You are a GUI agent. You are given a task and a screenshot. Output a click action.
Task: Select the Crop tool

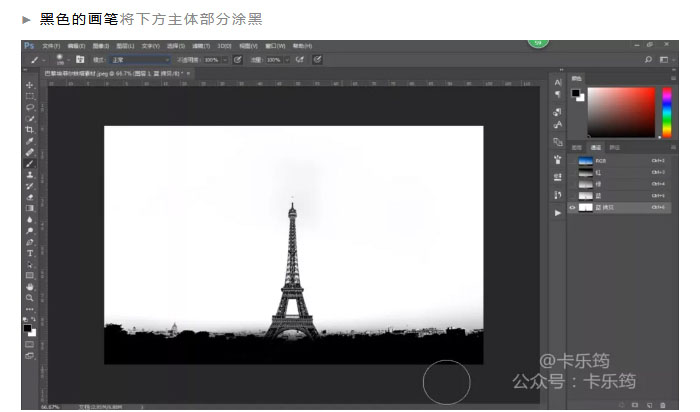29,129
